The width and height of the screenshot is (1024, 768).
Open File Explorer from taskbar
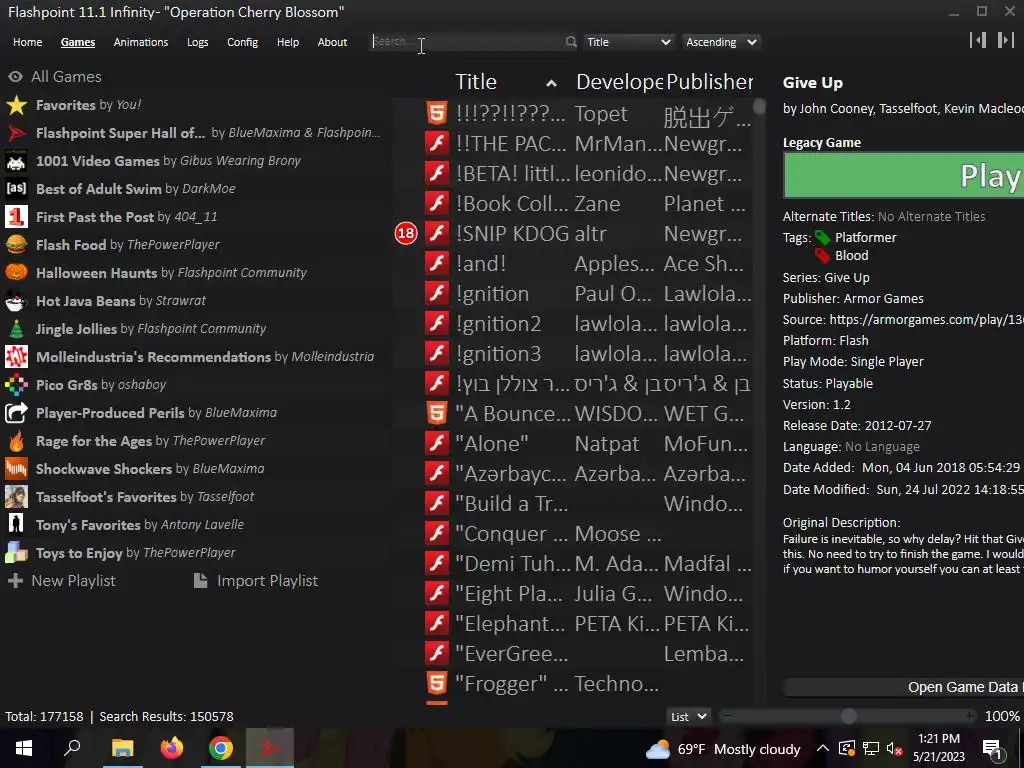point(122,748)
